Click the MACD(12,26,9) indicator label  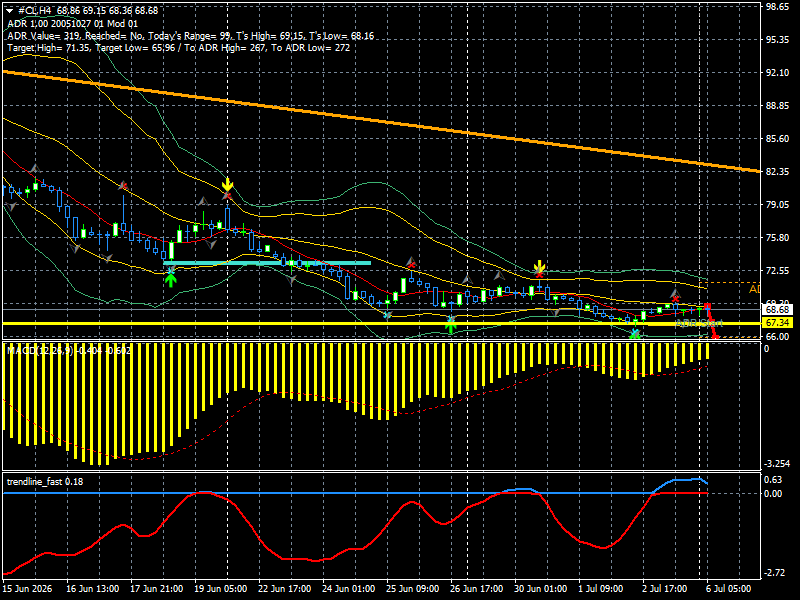(69, 351)
